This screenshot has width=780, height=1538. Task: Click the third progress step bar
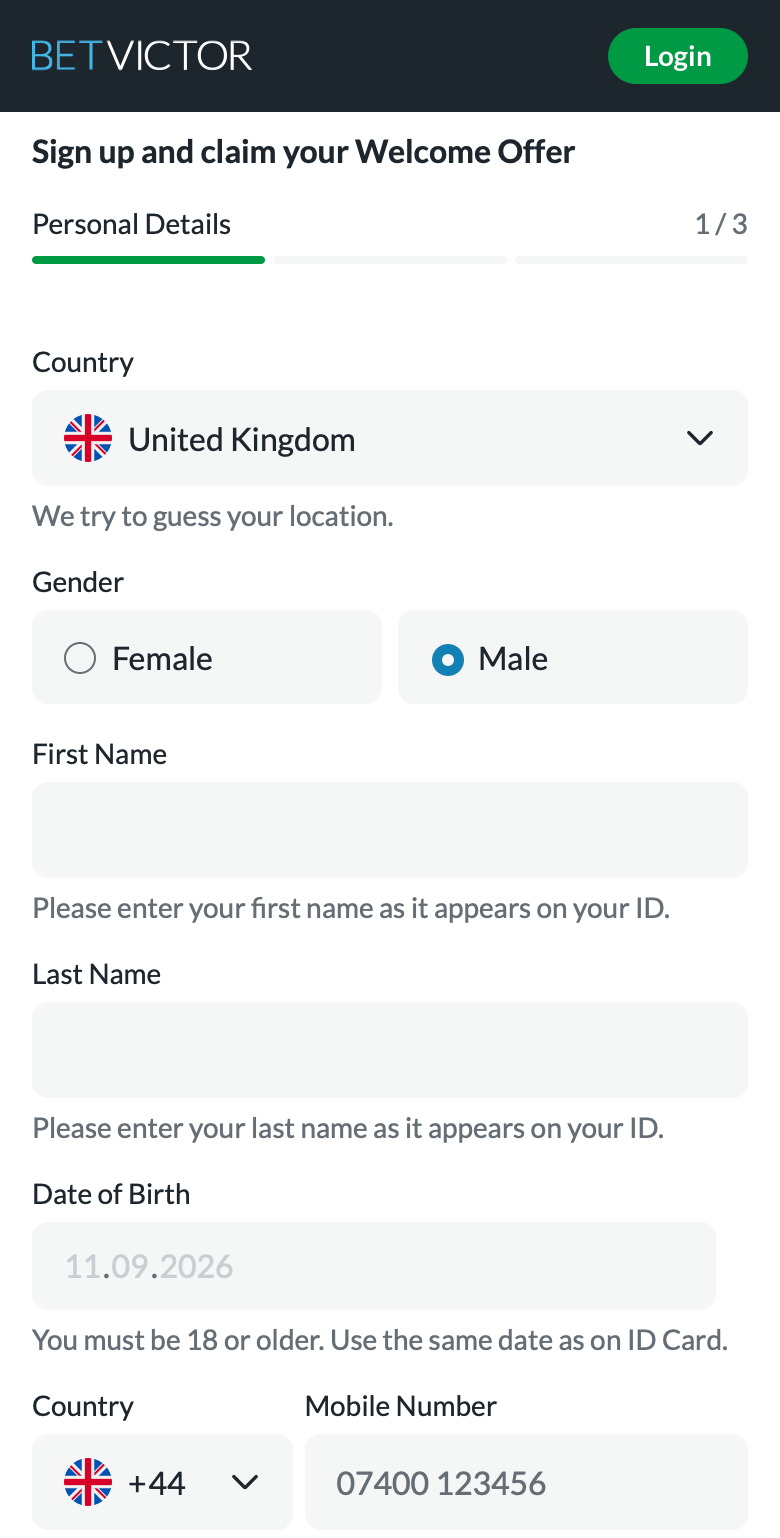(x=632, y=260)
